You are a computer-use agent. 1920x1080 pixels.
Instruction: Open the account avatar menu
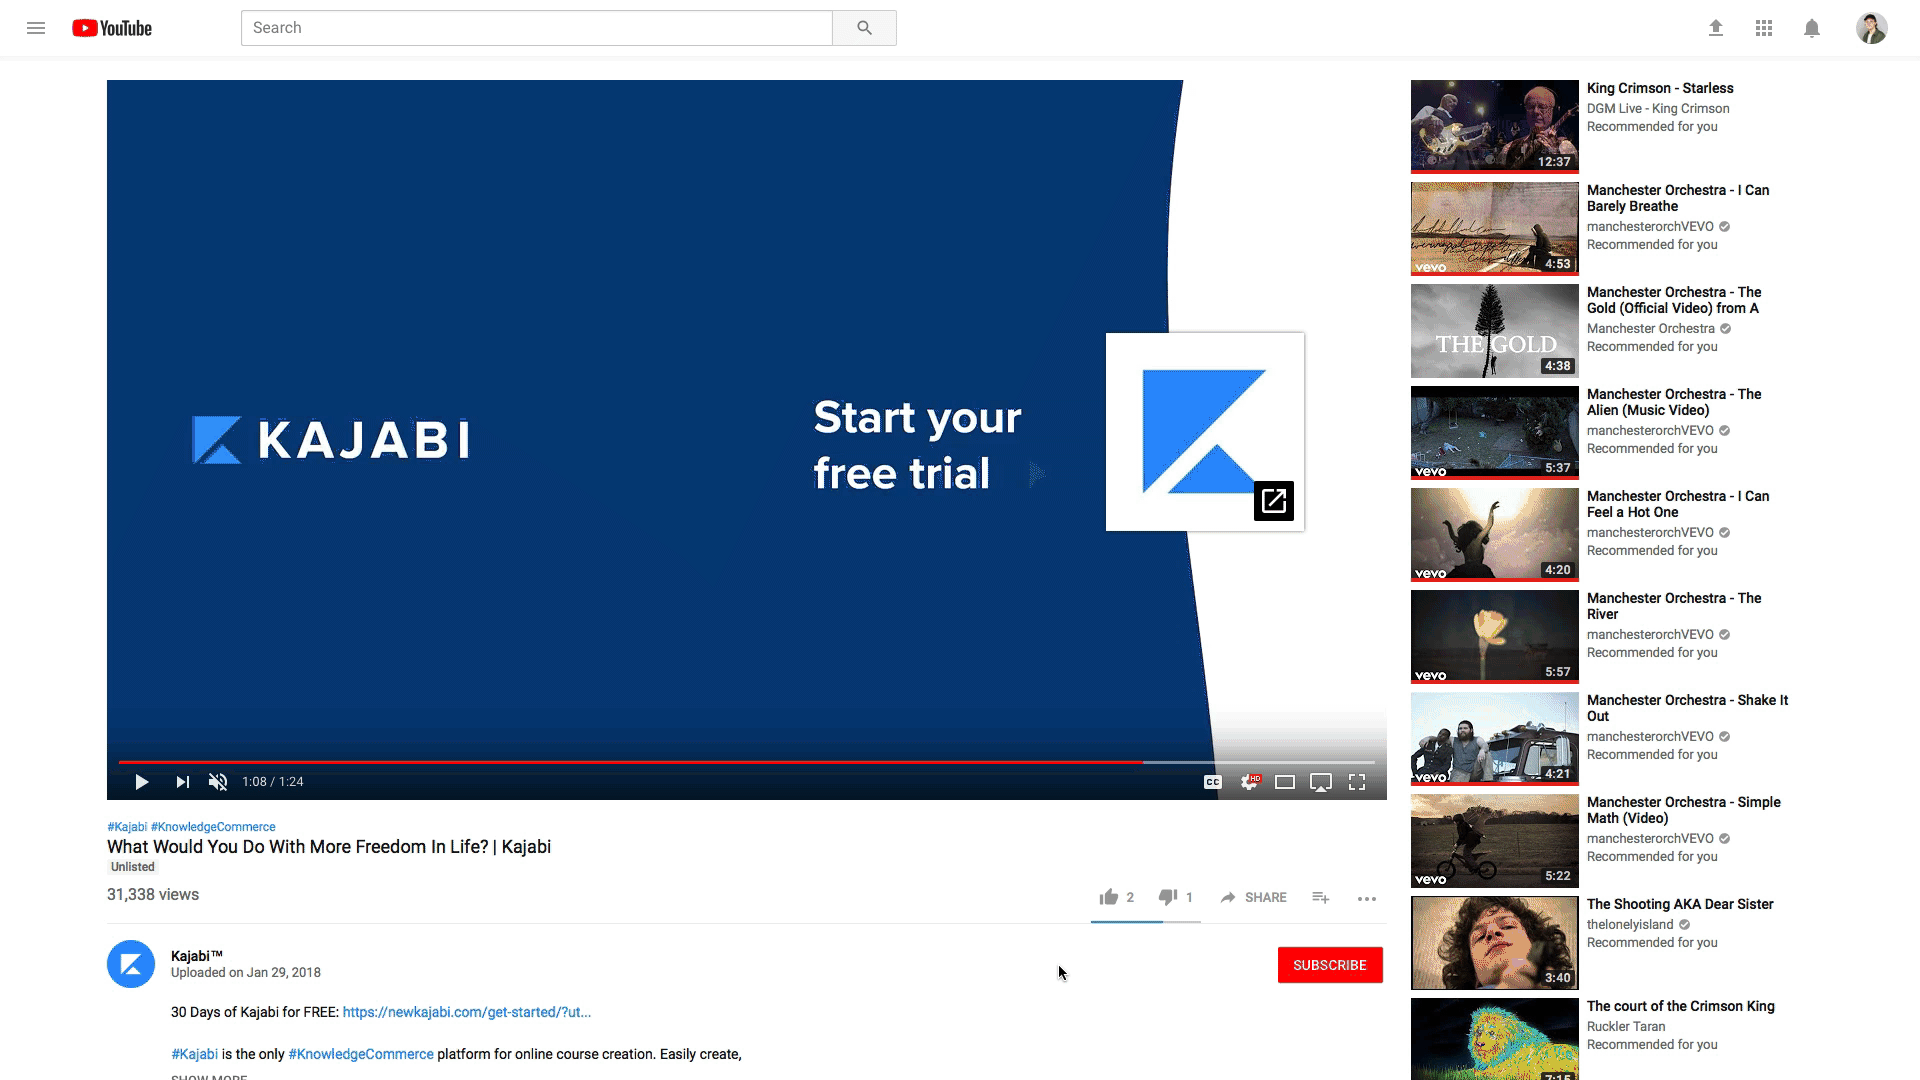tap(1871, 28)
